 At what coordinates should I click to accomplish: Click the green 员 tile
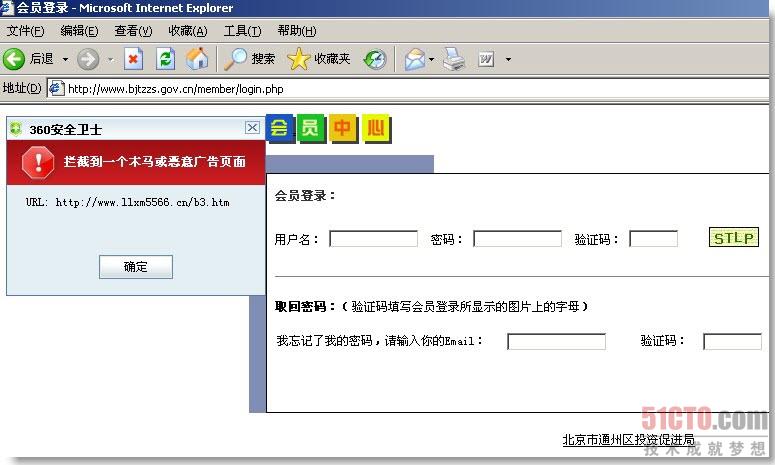tap(311, 128)
